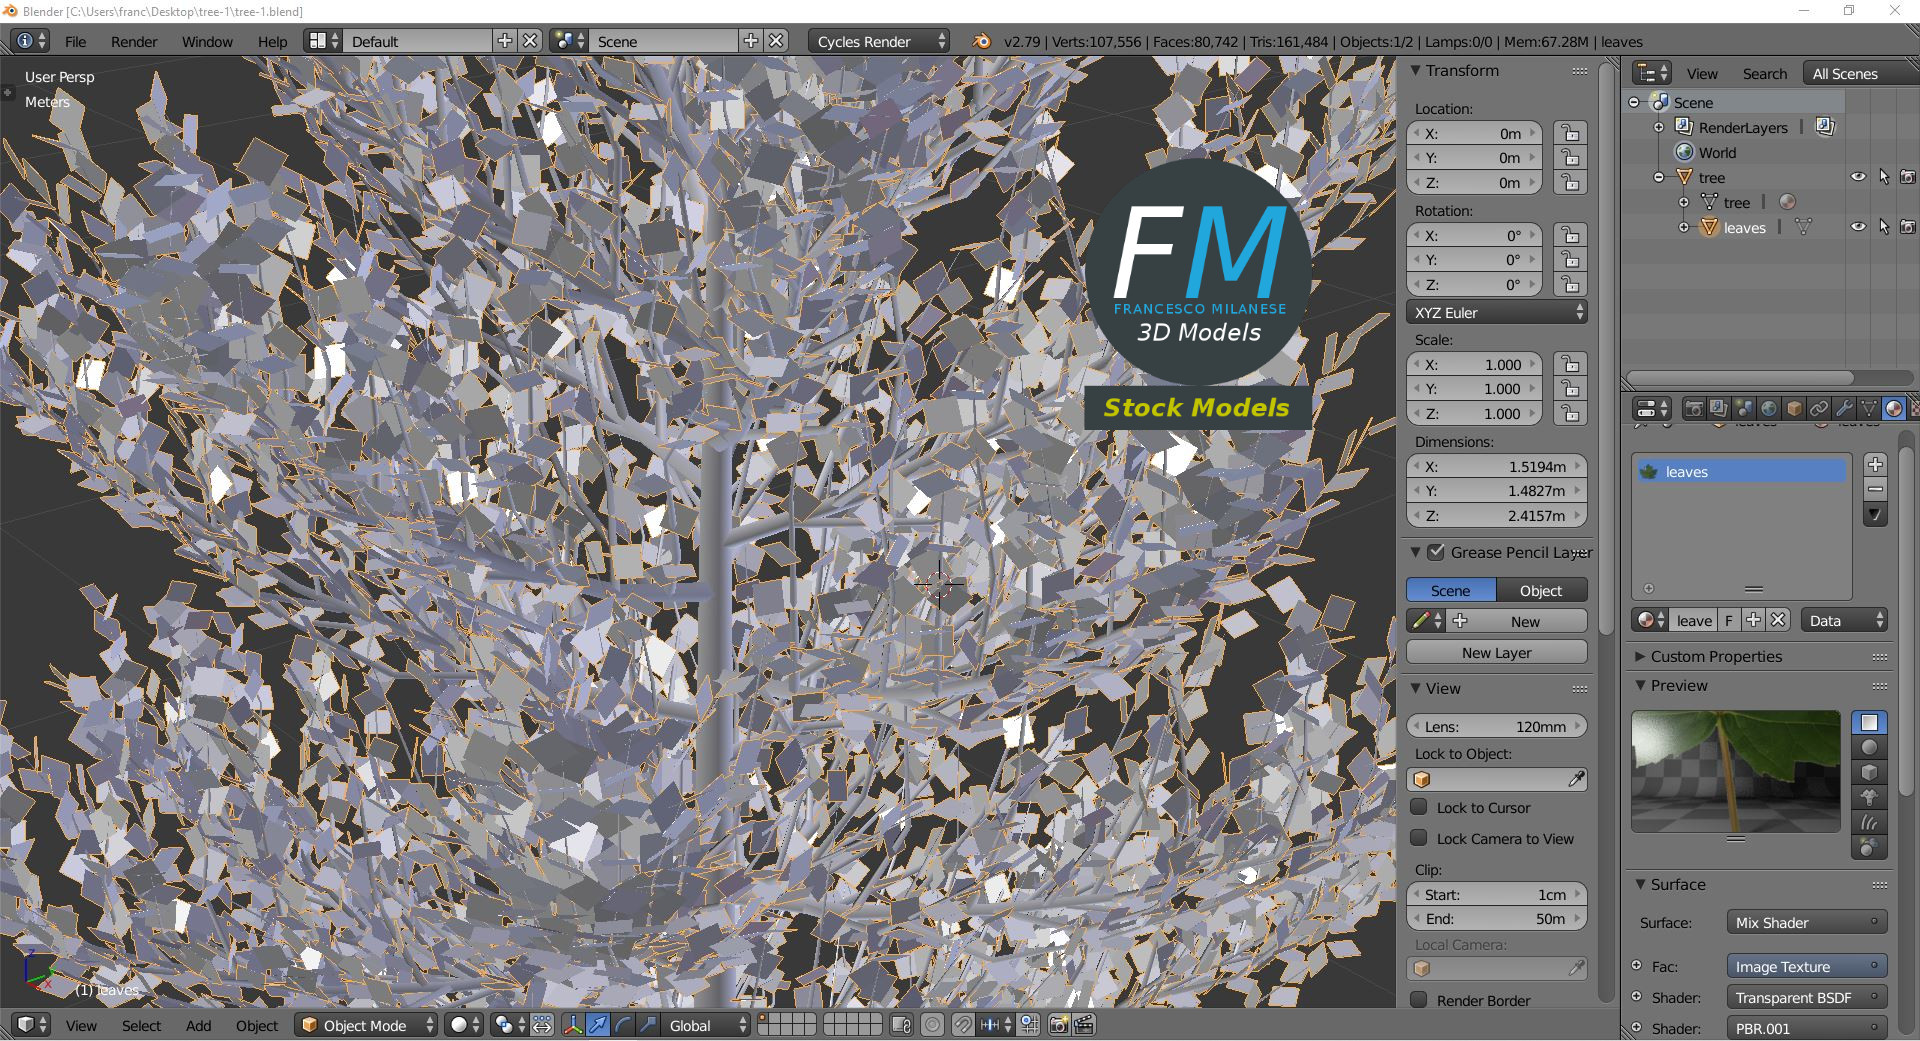Viewport: 1920px width, 1041px height.
Task: Enable Render Border checkbox
Action: (1419, 1000)
